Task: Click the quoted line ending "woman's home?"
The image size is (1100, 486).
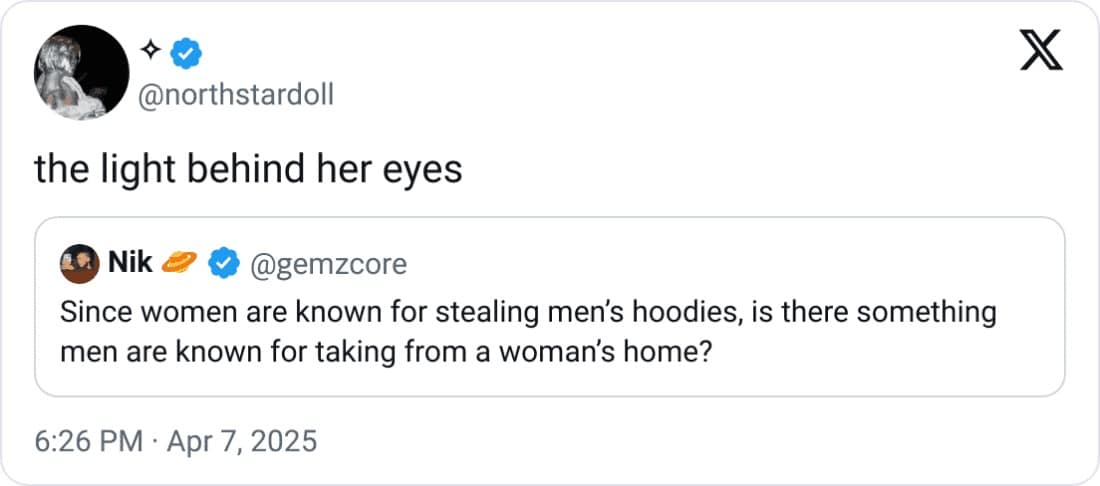Action: [385, 353]
